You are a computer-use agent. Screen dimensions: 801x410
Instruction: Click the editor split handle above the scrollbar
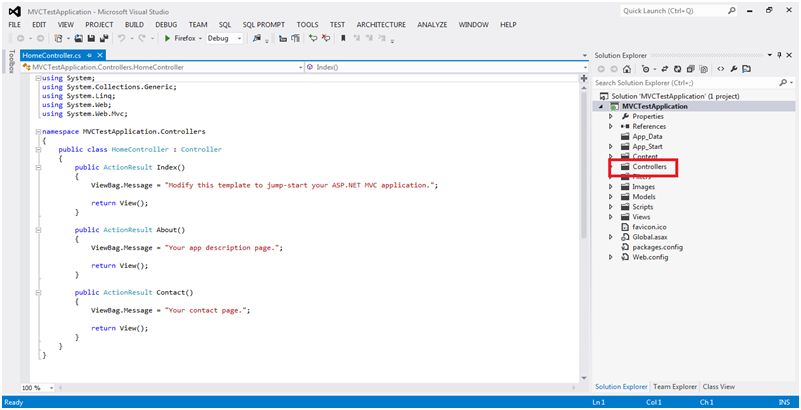pos(584,78)
